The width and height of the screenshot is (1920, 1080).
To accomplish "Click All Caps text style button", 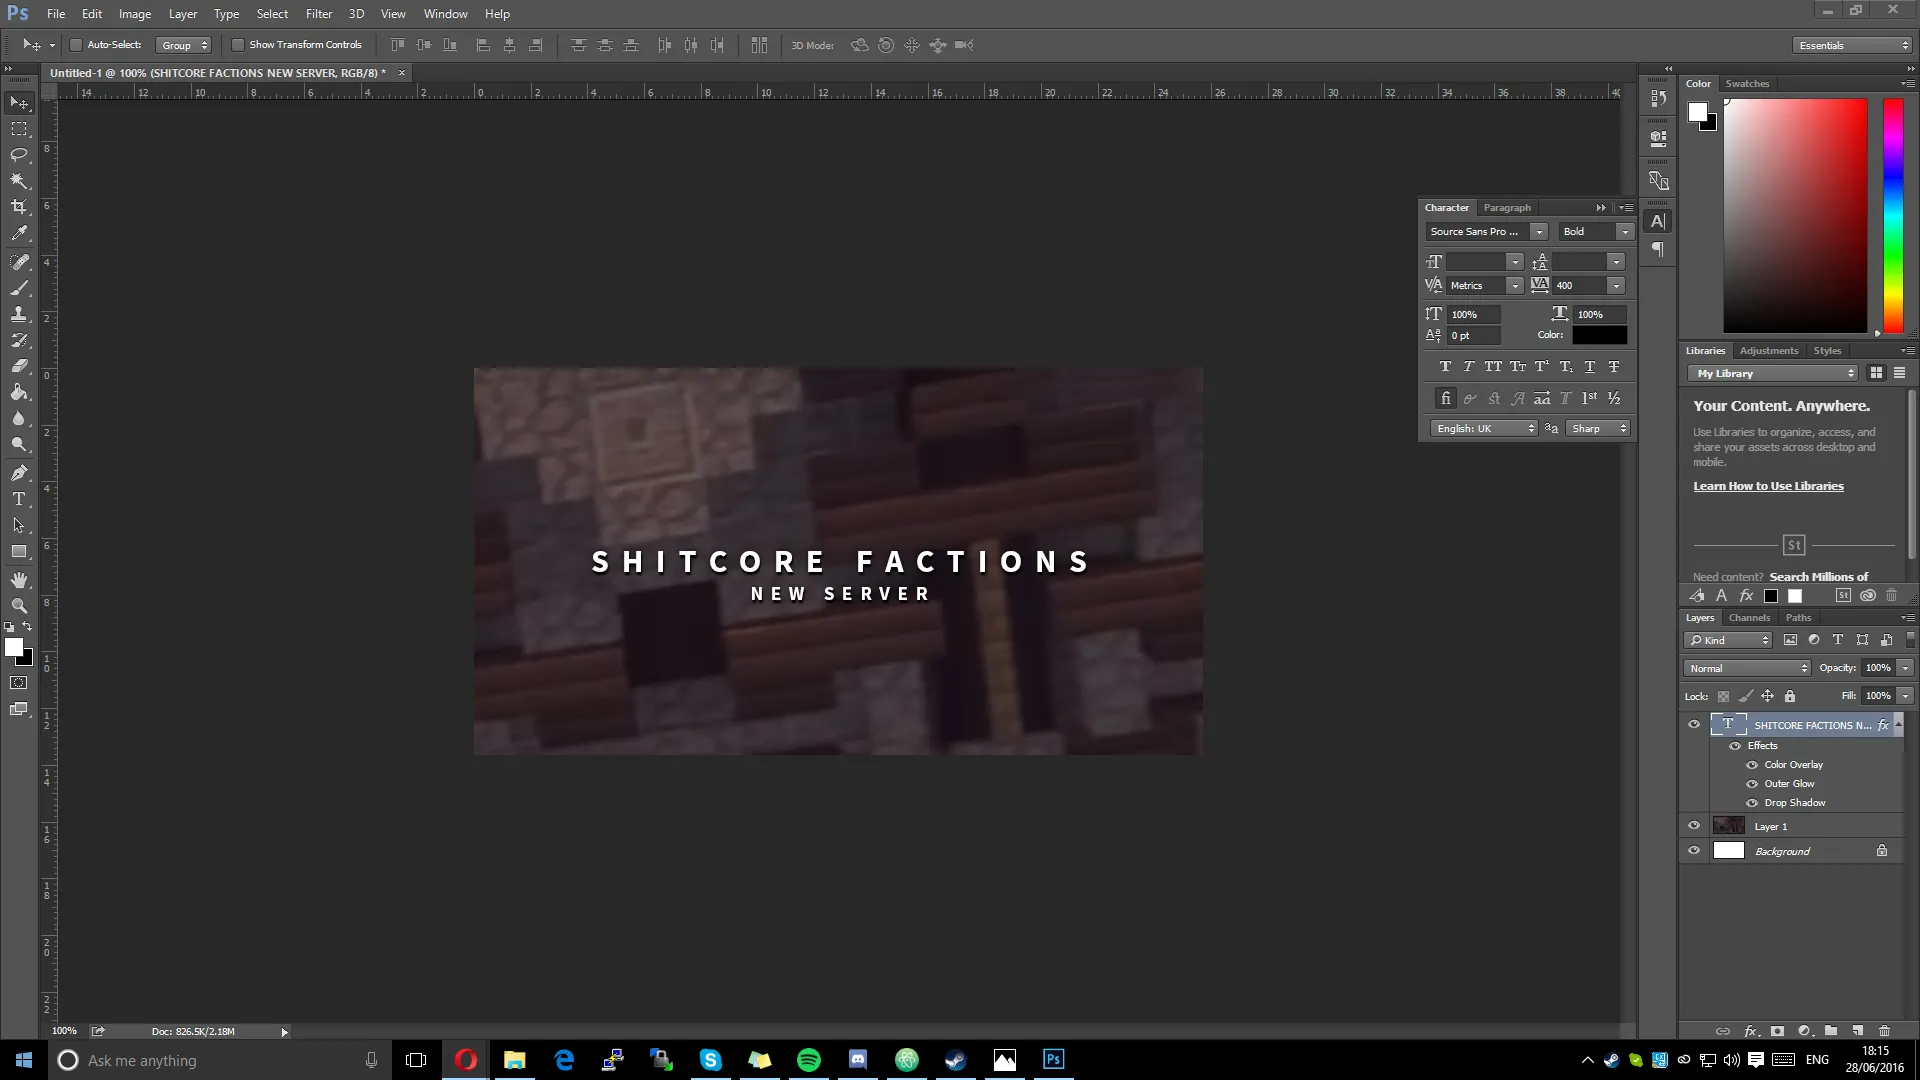I will click(1493, 367).
